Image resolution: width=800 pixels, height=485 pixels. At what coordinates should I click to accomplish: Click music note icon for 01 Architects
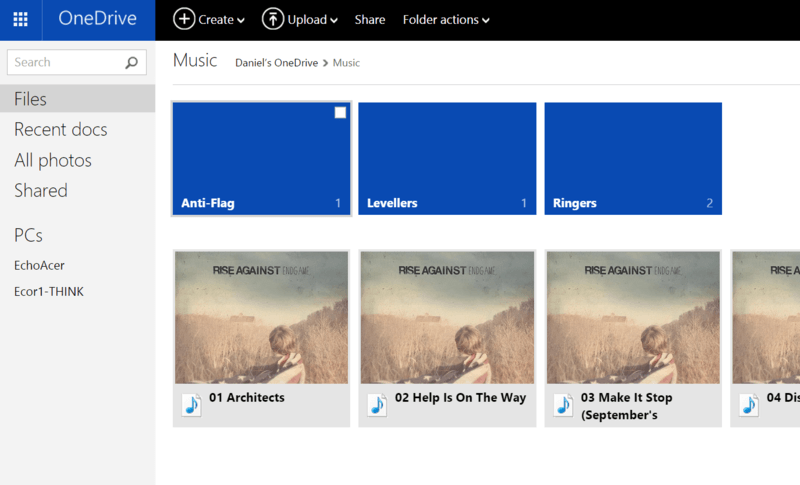(x=192, y=404)
